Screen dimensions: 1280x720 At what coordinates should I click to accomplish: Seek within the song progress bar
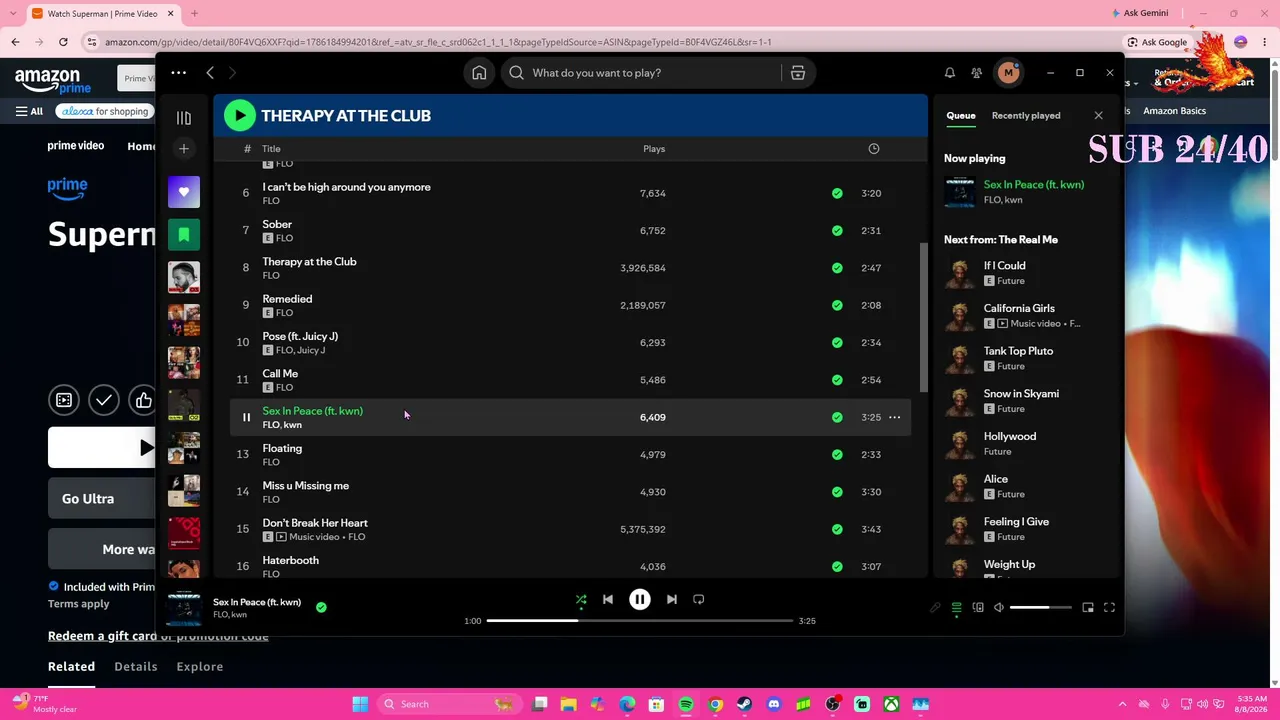pyautogui.click(x=639, y=621)
